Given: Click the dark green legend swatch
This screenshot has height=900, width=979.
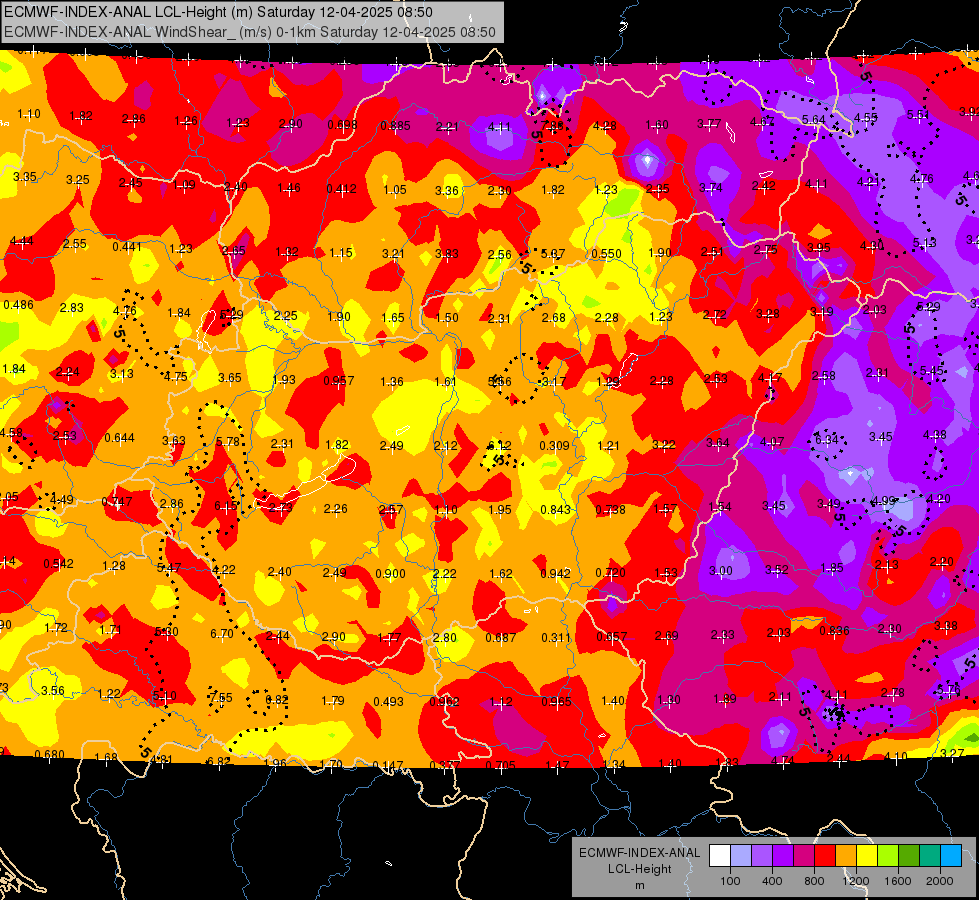Looking at the screenshot, I should (909, 856).
